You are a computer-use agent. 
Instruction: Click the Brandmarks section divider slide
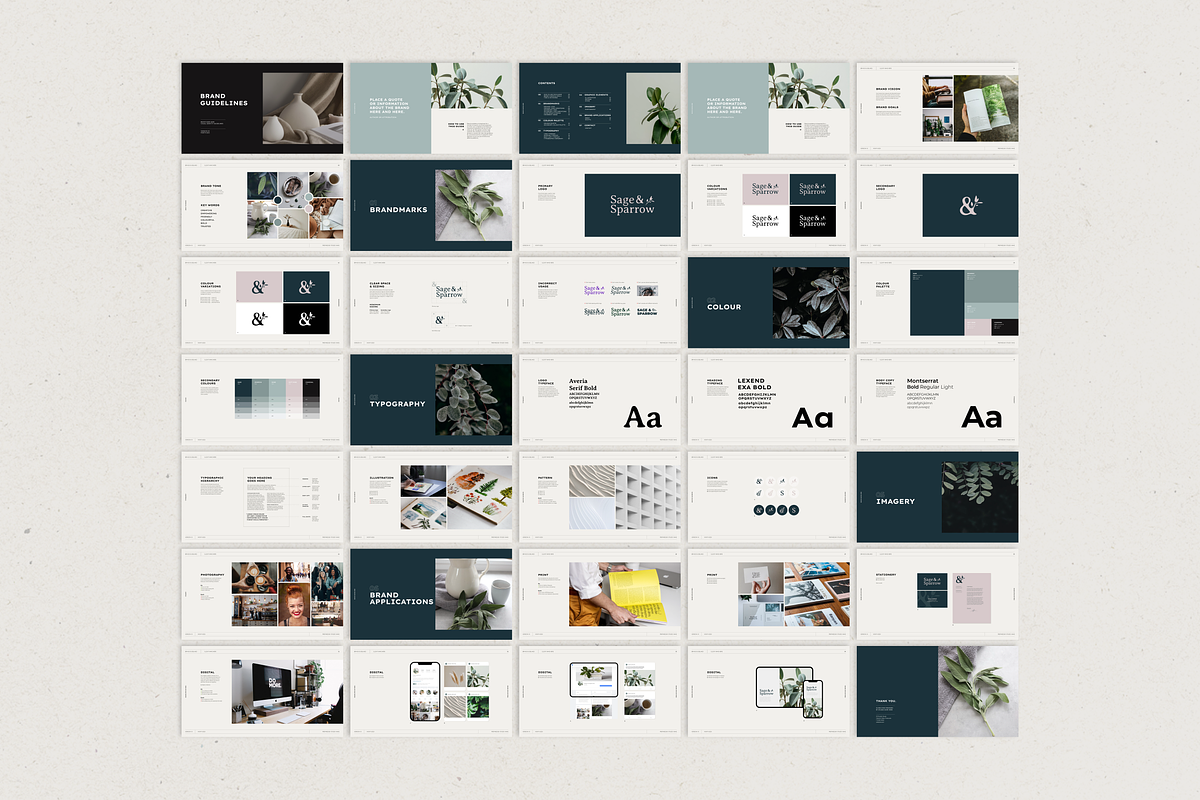tap(430, 205)
